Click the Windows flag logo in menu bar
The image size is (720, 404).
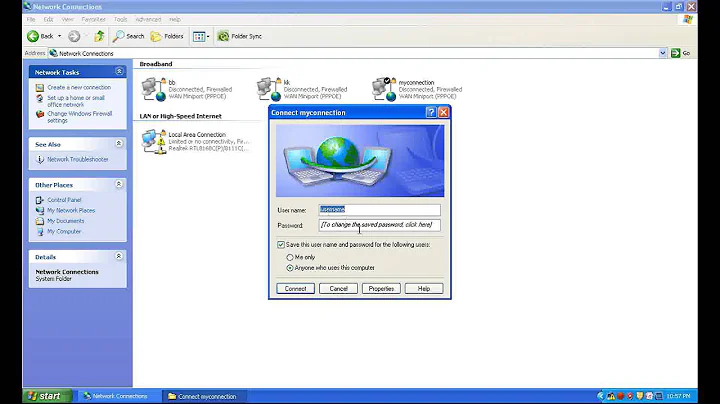[688, 19]
